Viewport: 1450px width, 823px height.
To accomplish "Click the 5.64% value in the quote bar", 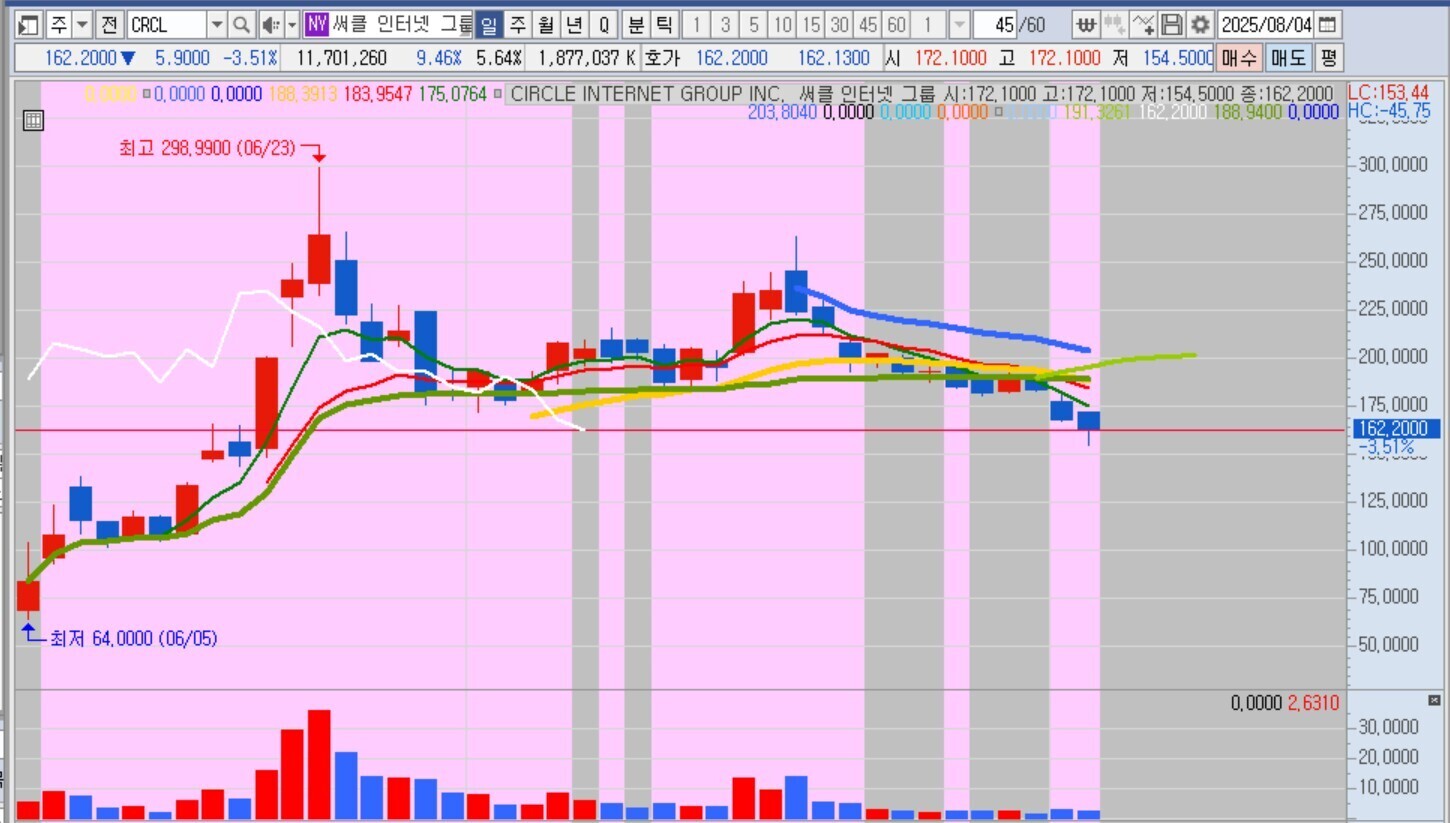I will 499,58.
